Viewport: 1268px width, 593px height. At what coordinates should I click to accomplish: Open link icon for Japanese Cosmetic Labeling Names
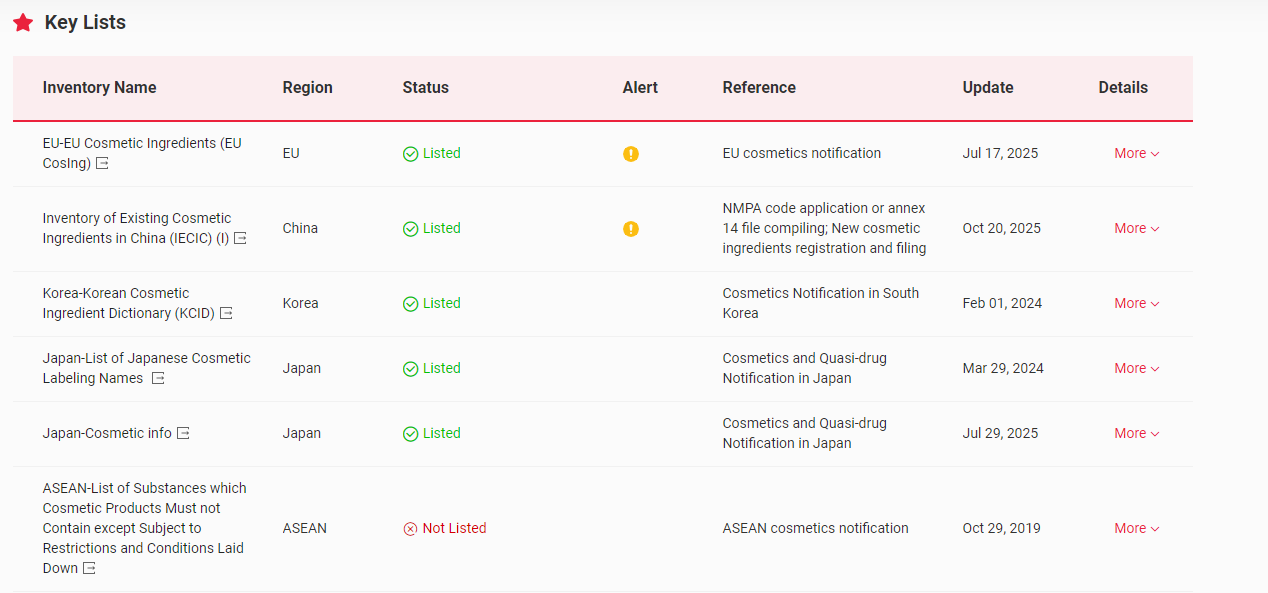[158, 379]
